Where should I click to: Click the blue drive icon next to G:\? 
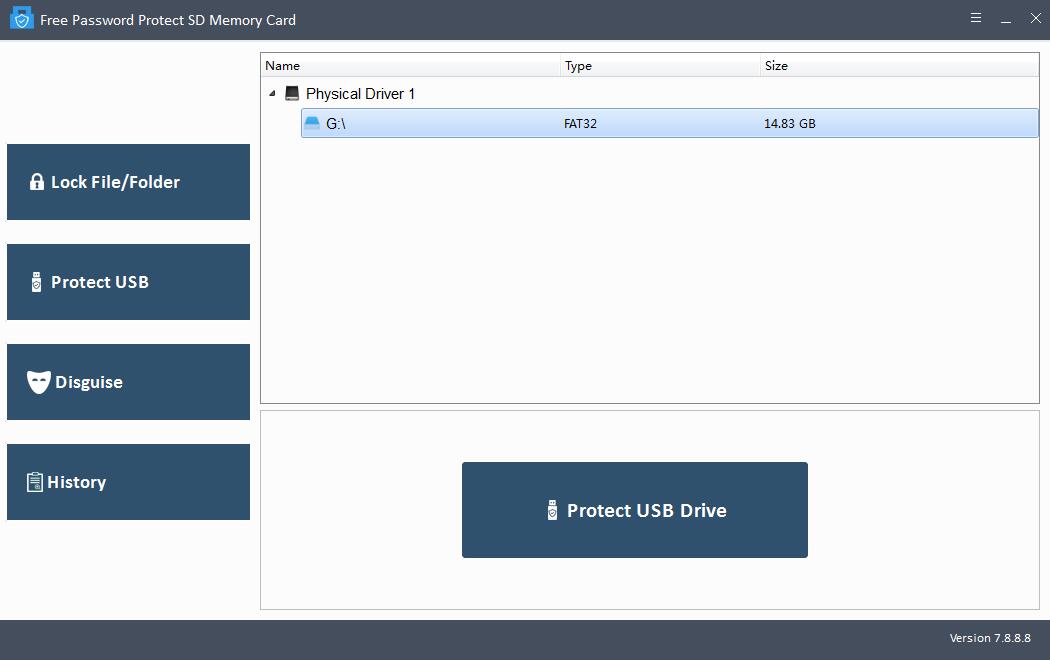312,123
